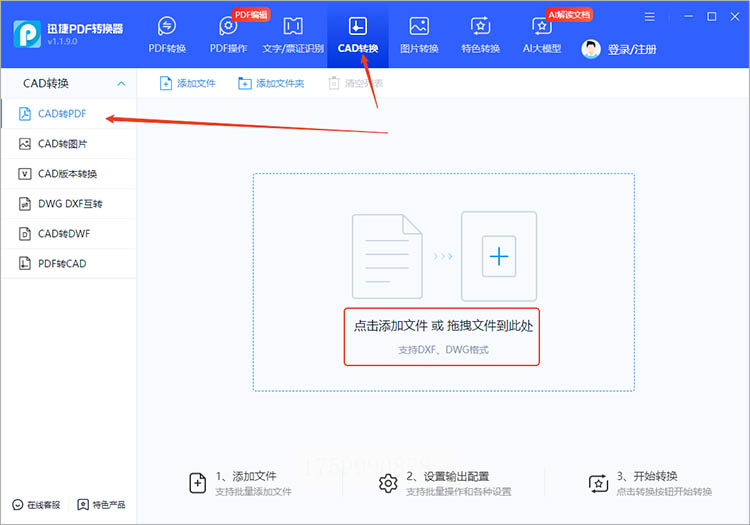The height and width of the screenshot is (525, 750).
Task: Click the 添加文件夹 button
Action: coord(271,83)
